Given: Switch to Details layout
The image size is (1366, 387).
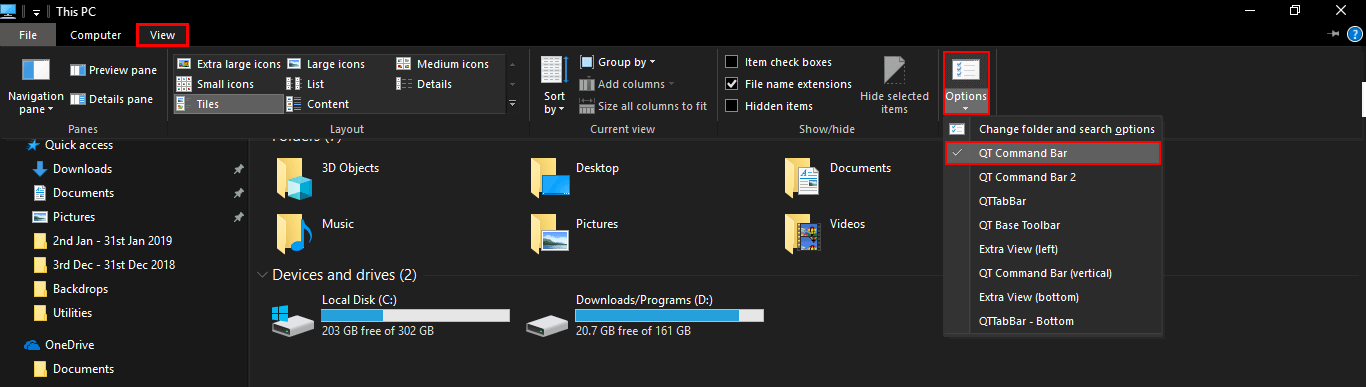Looking at the screenshot, I should [424, 84].
